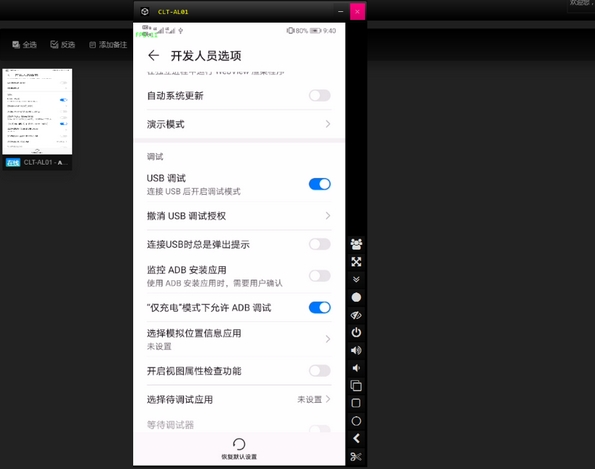Click the battery 80% status indicator
This screenshot has height=469, width=595.
[x=304, y=30]
